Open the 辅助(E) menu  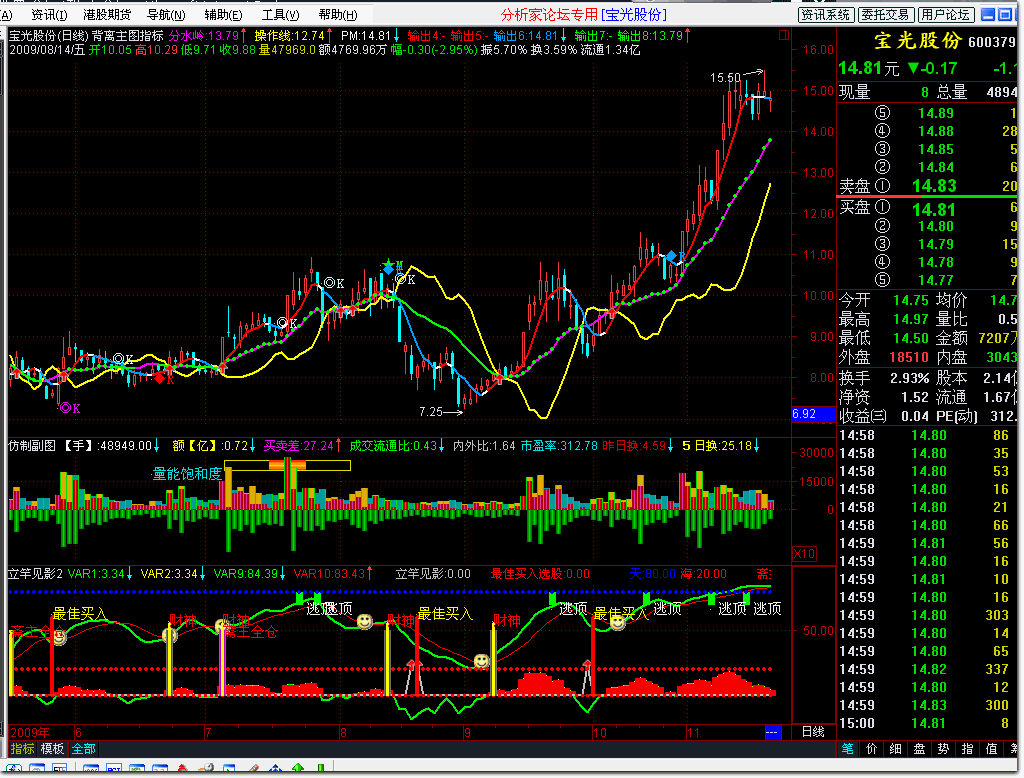point(223,14)
